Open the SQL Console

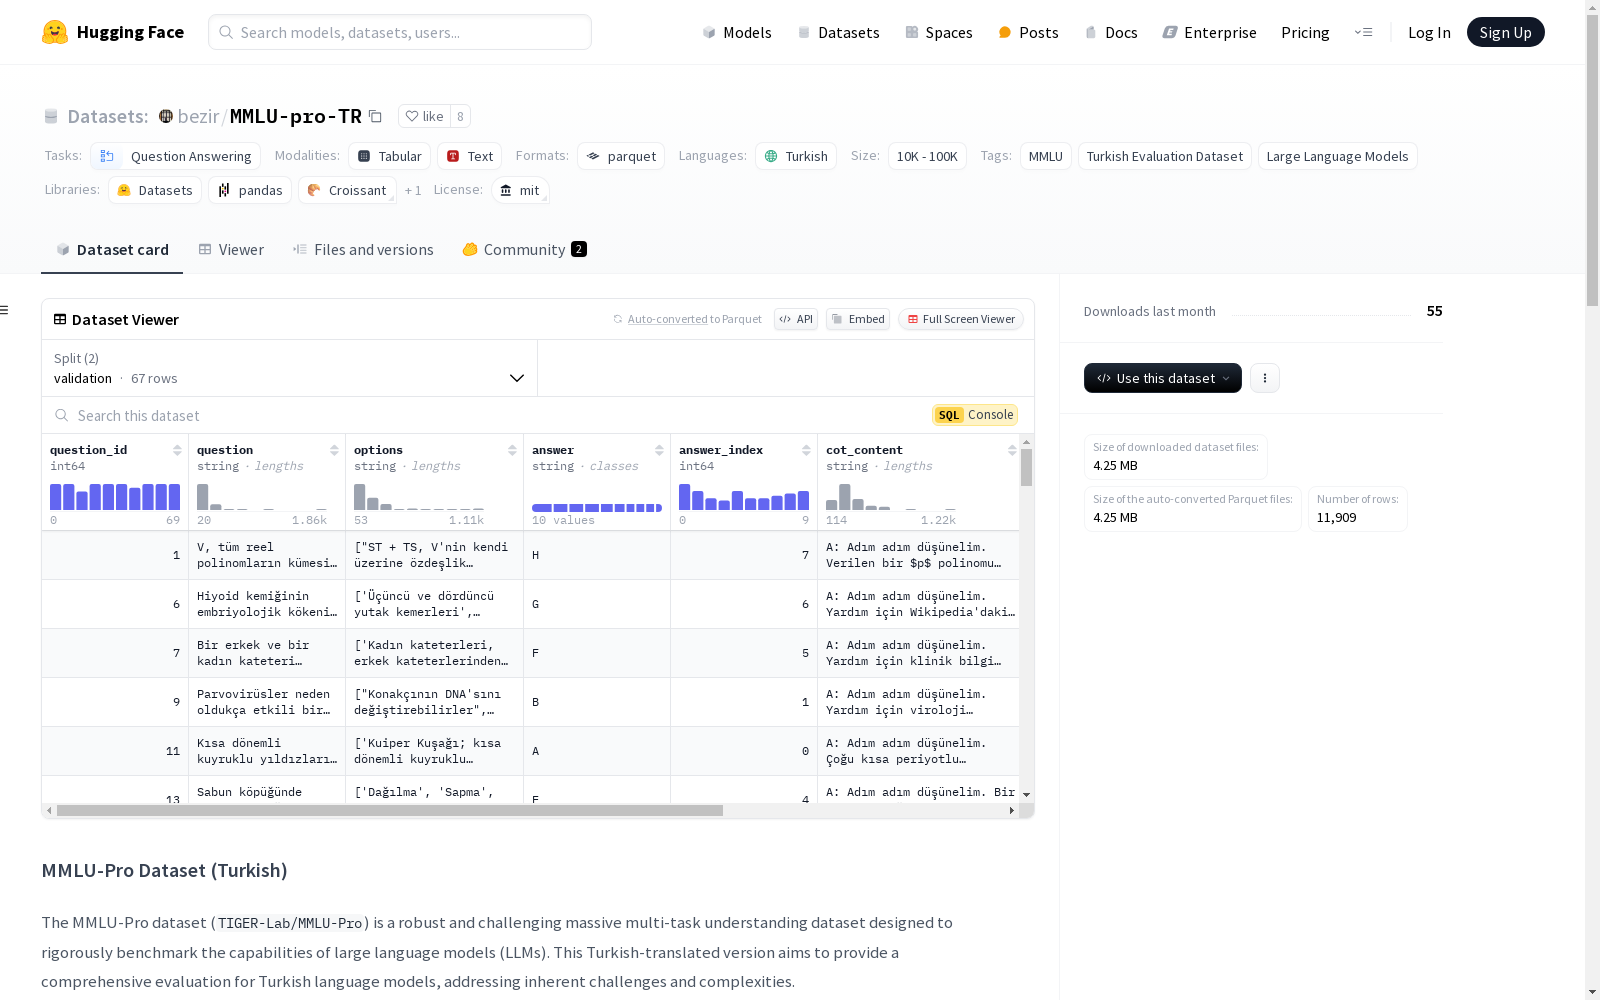coord(975,415)
